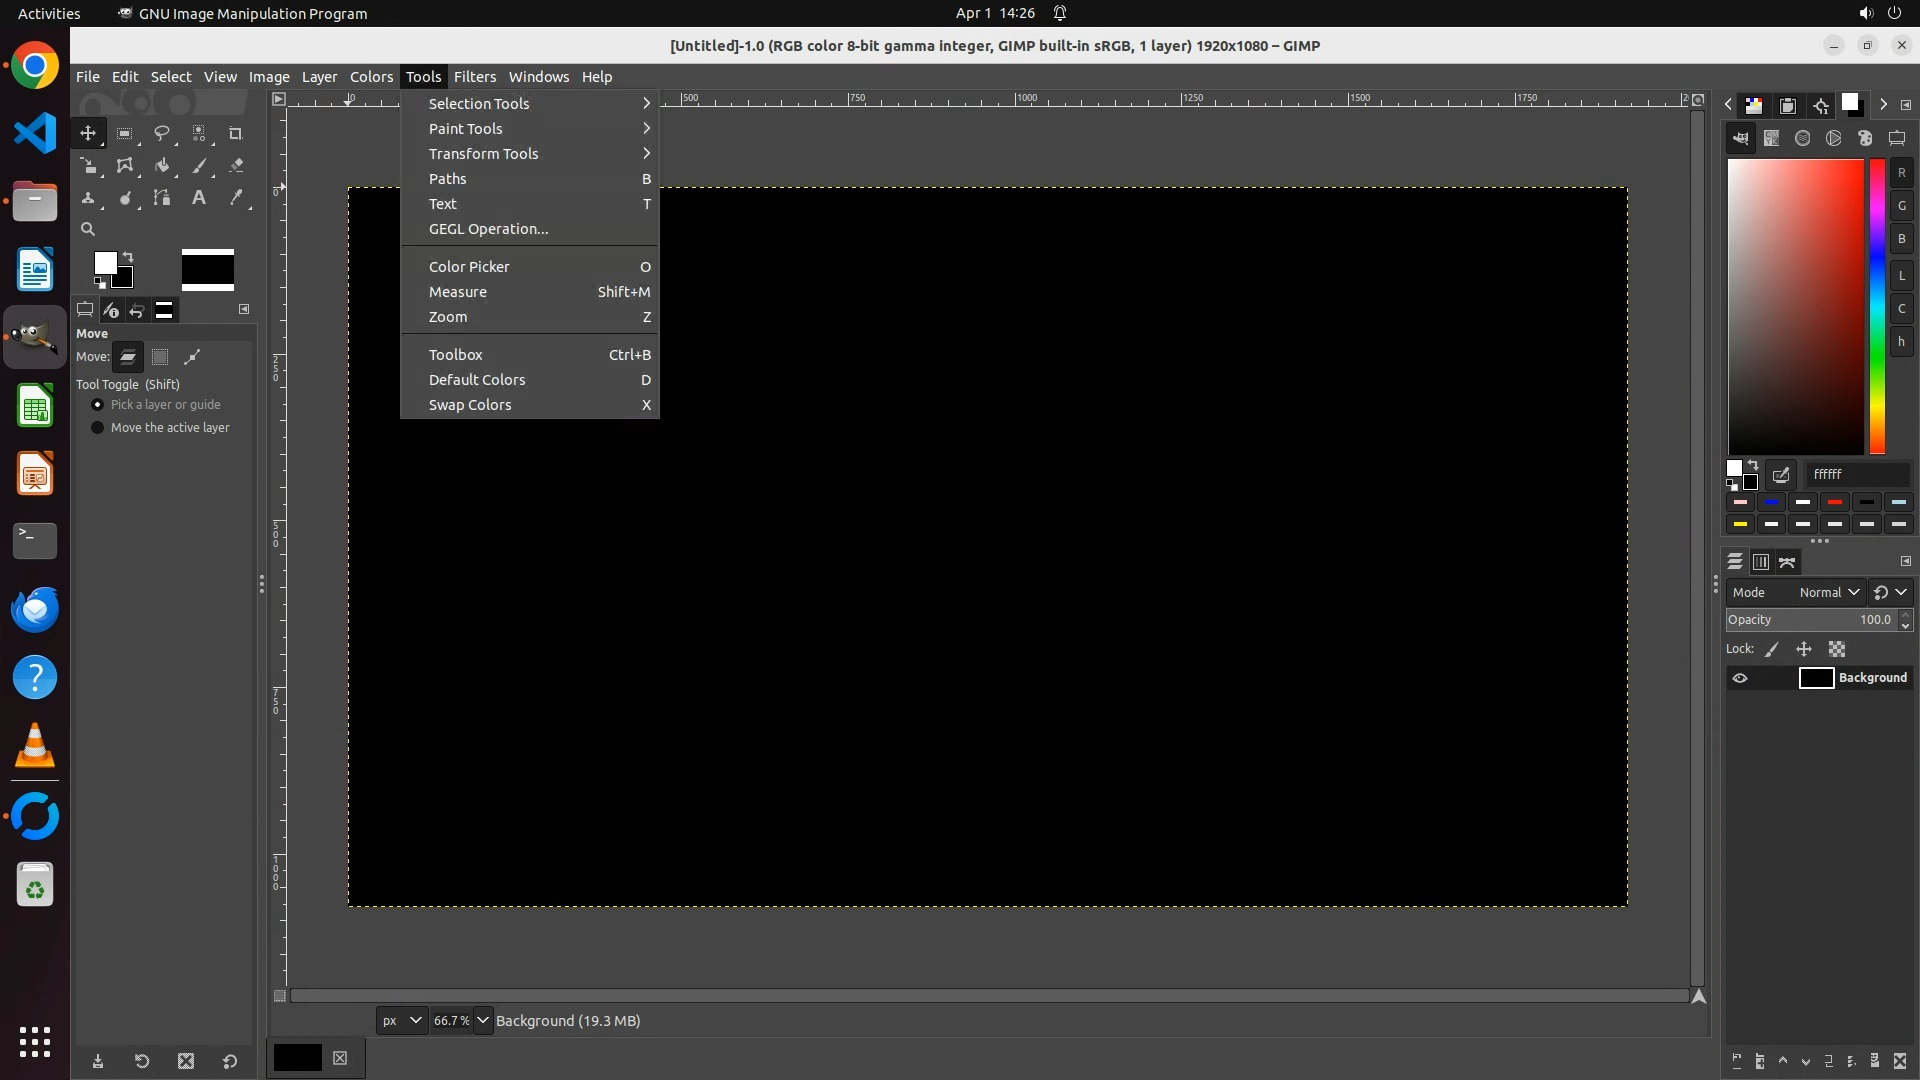Open the zoom percentage 66.7% dropdown

click(482, 1020)
